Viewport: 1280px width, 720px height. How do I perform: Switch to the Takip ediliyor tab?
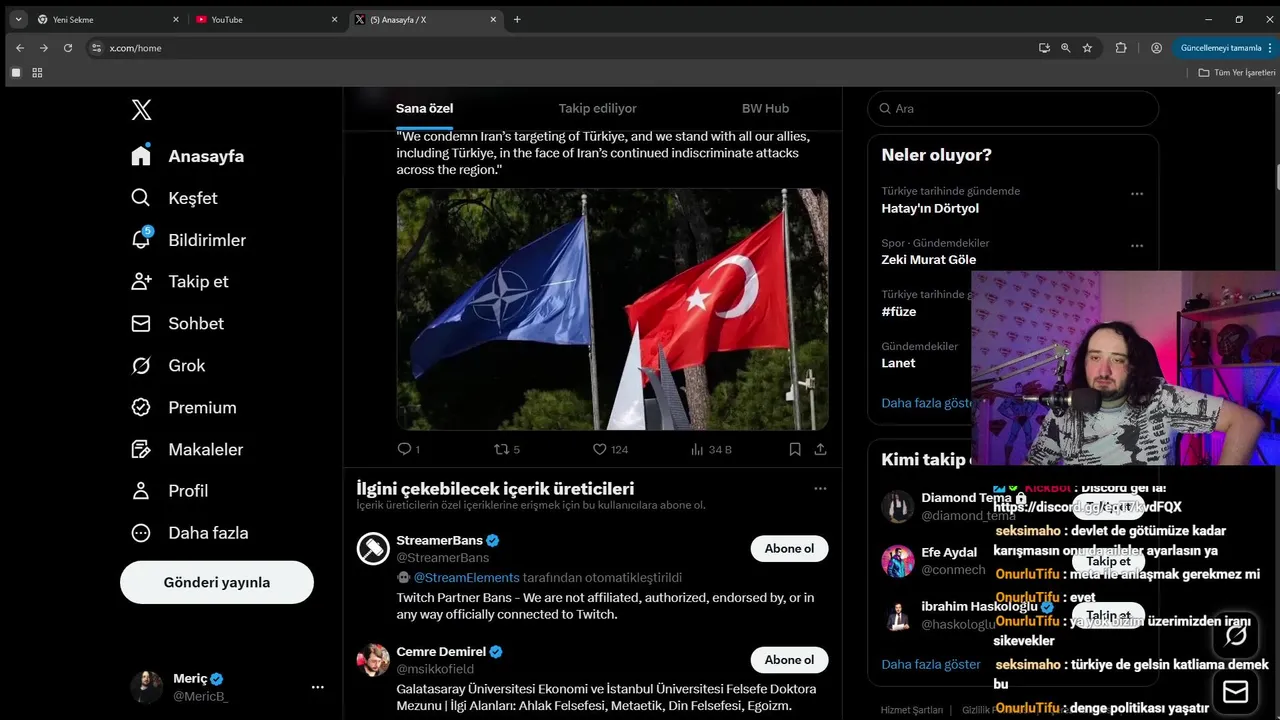[x=597, y=108]
